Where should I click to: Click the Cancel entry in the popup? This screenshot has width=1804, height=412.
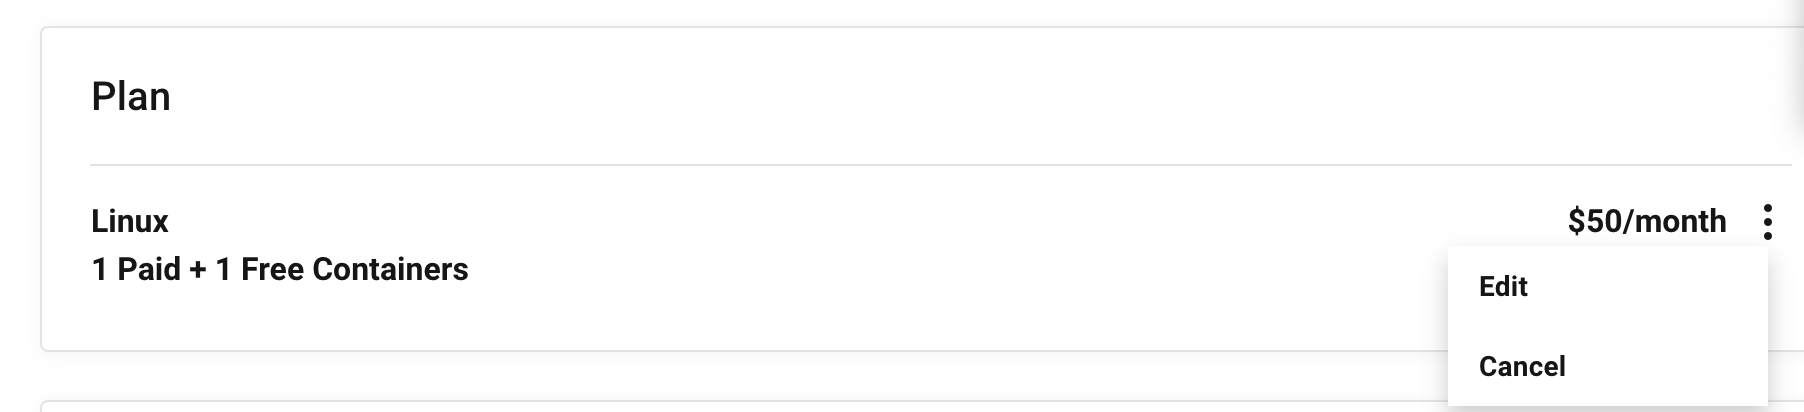click(1521, 367)
